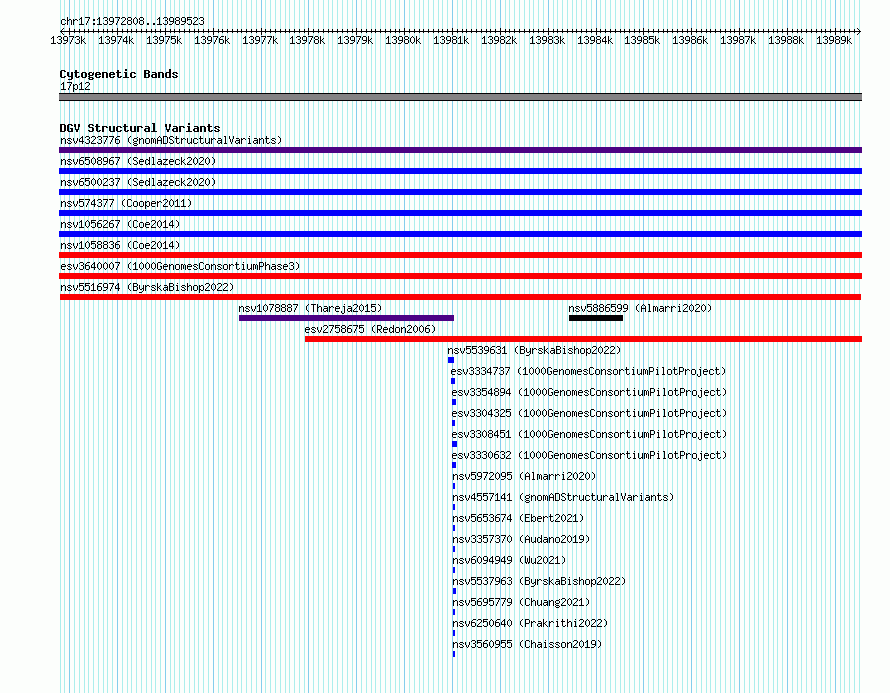Click the blue nsv6508967 variant bar
The height and width of the screenshot is (693, 890).
tap(460, 171)
